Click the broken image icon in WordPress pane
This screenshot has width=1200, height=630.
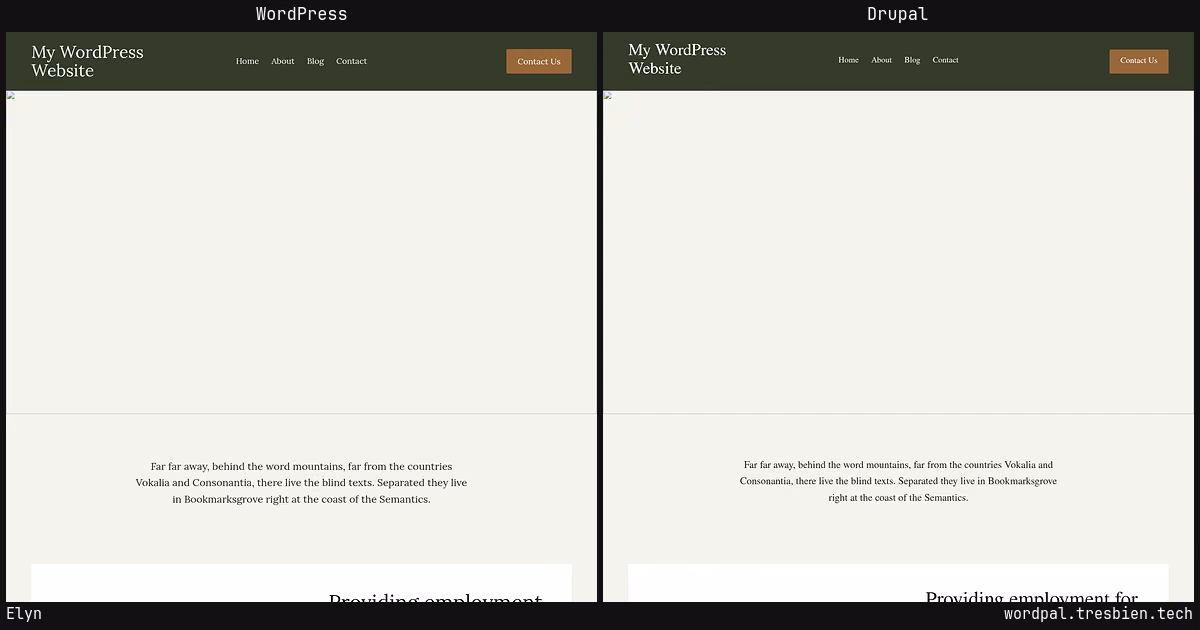pyautogui.click(x=11, y=95)
